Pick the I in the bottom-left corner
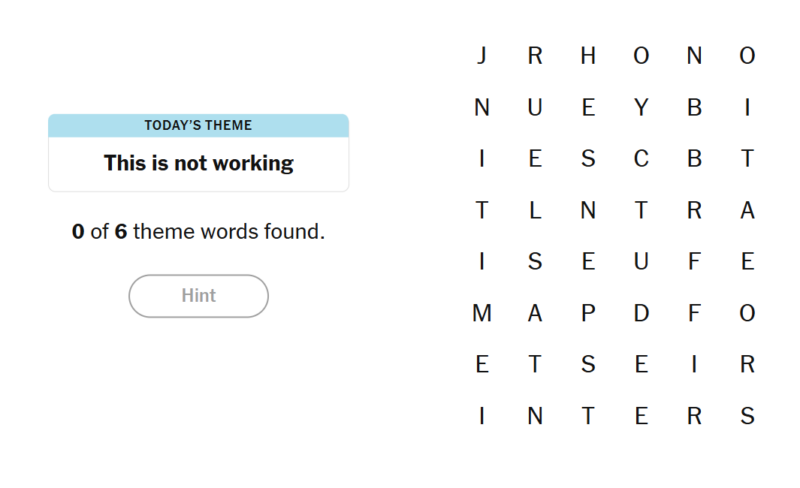Image resolution: width=800 pixels, height=488 pixels. pos(482,417)
